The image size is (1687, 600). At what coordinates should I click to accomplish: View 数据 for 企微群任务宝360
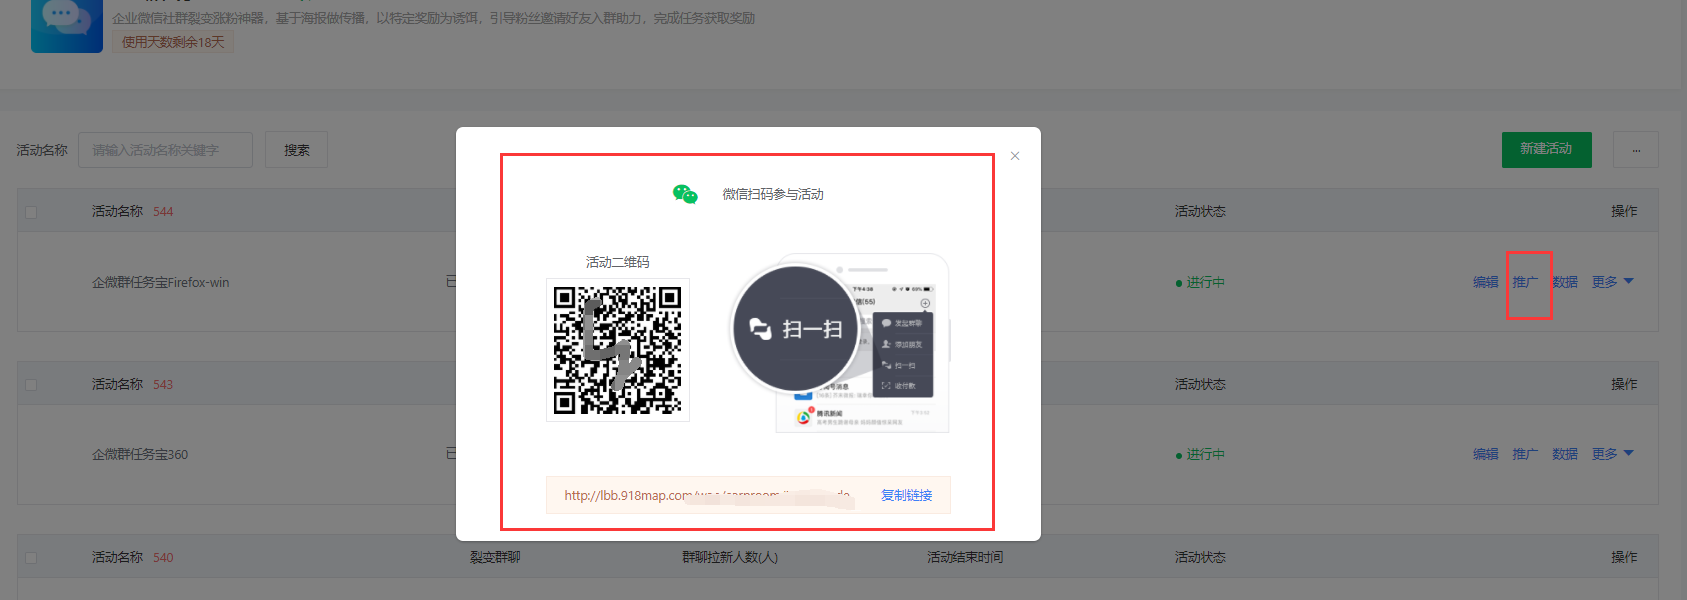pyautogui.click(x=1565, y=454)
